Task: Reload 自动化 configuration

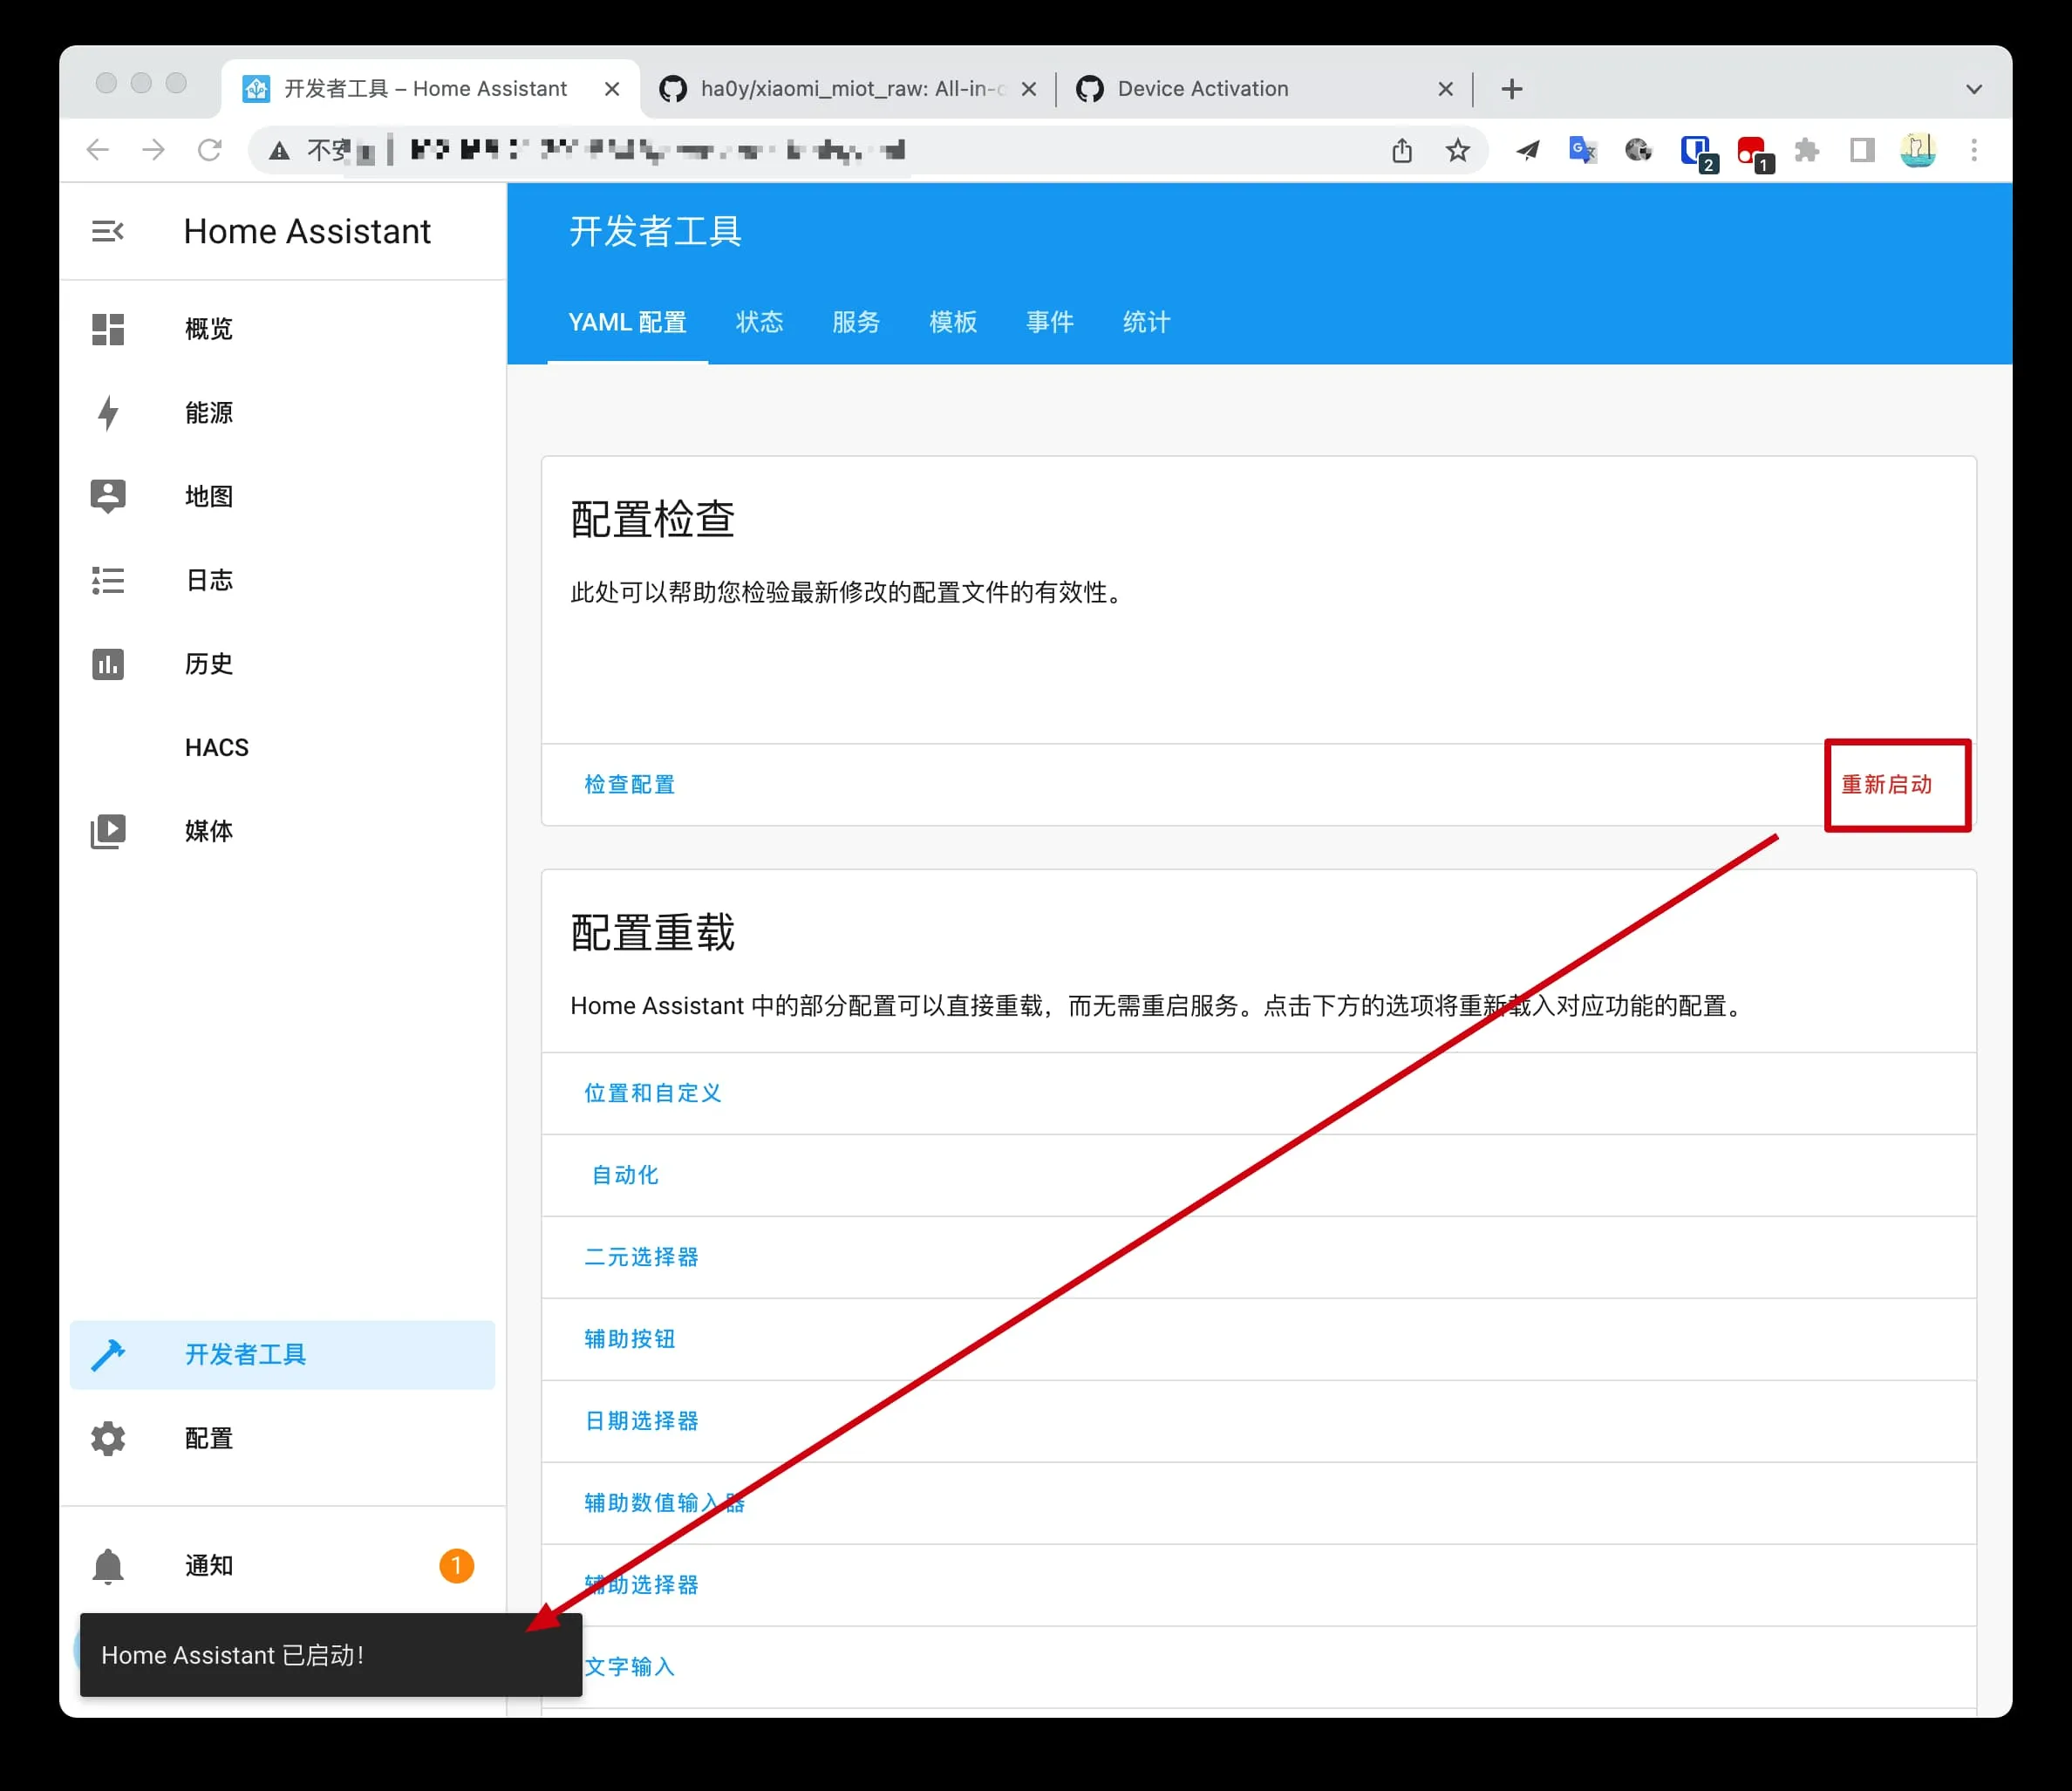Action: click(x=625, y=1175)
